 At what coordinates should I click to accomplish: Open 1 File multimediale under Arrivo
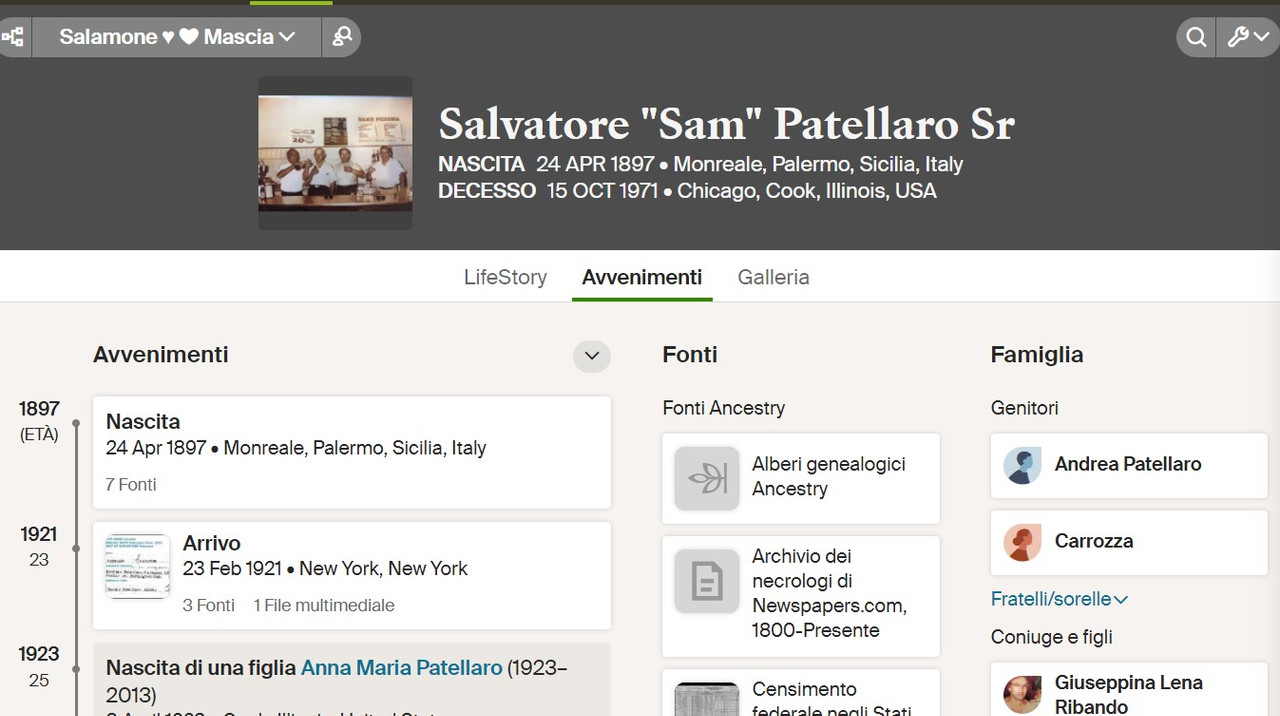[324, 605]
